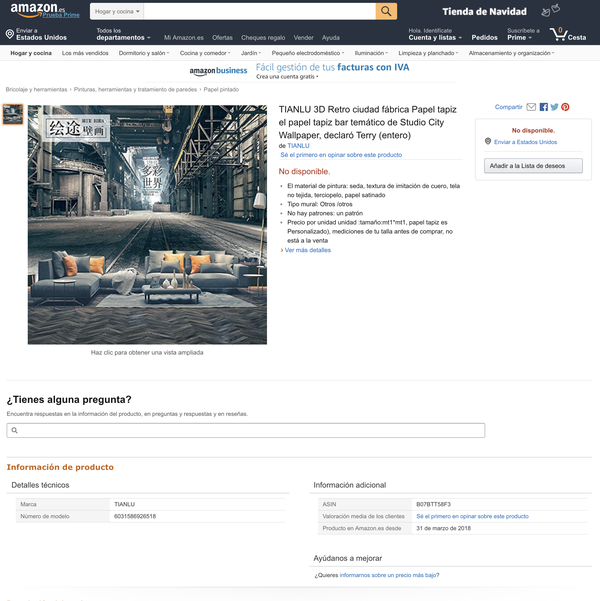Image resolution: width=600 pixels, height=601 pixels.
Task: Click Bricolaje y herramientas breadcrumb
Action: [x=36, y=89]
